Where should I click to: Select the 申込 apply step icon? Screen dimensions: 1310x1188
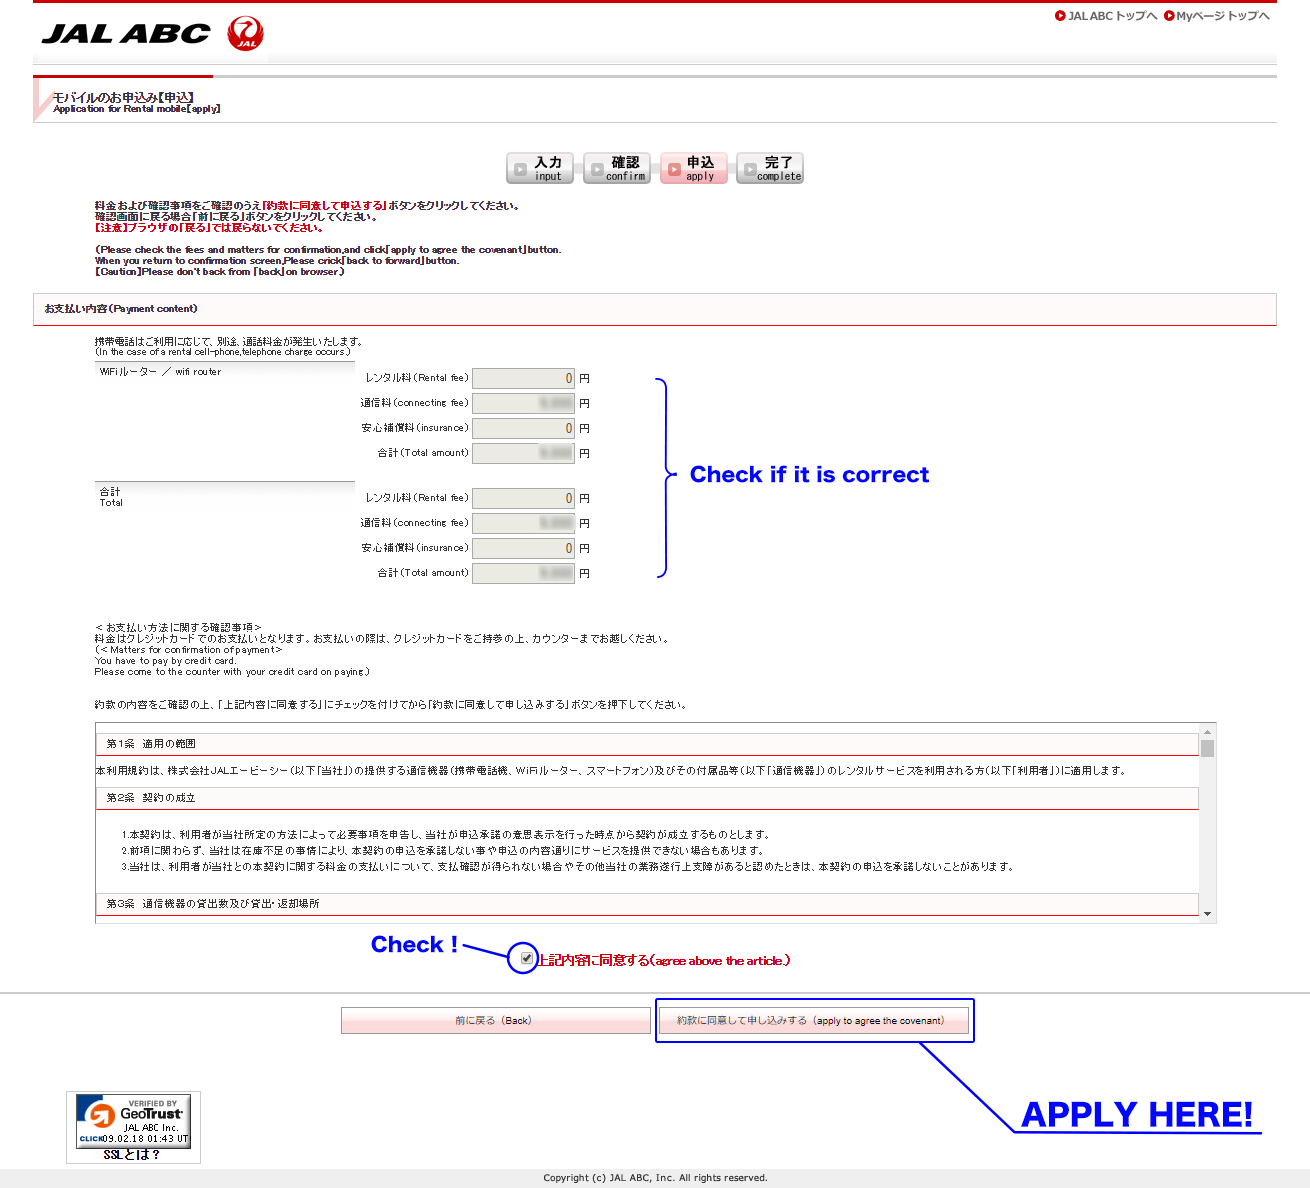(x=693, y=168)
